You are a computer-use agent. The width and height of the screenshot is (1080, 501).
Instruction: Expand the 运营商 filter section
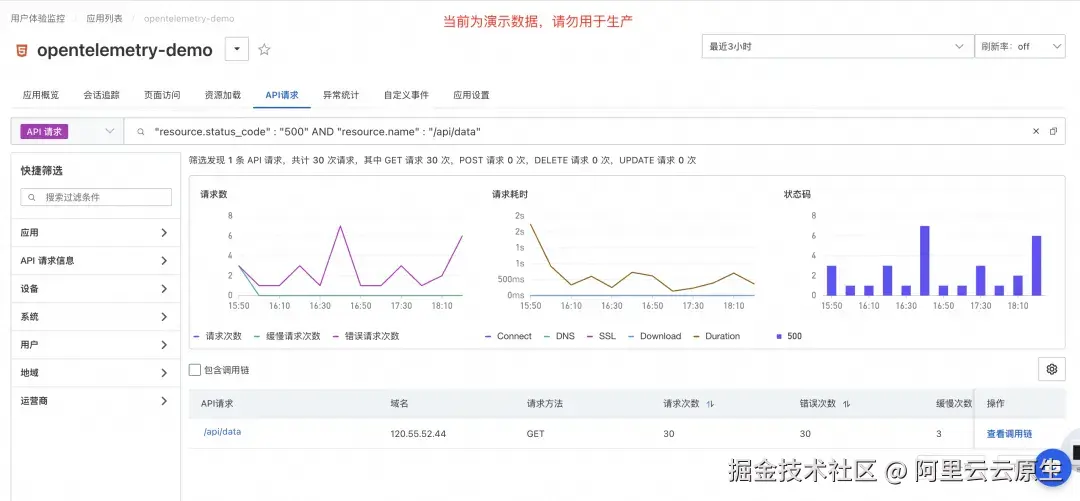coord(96,400)
